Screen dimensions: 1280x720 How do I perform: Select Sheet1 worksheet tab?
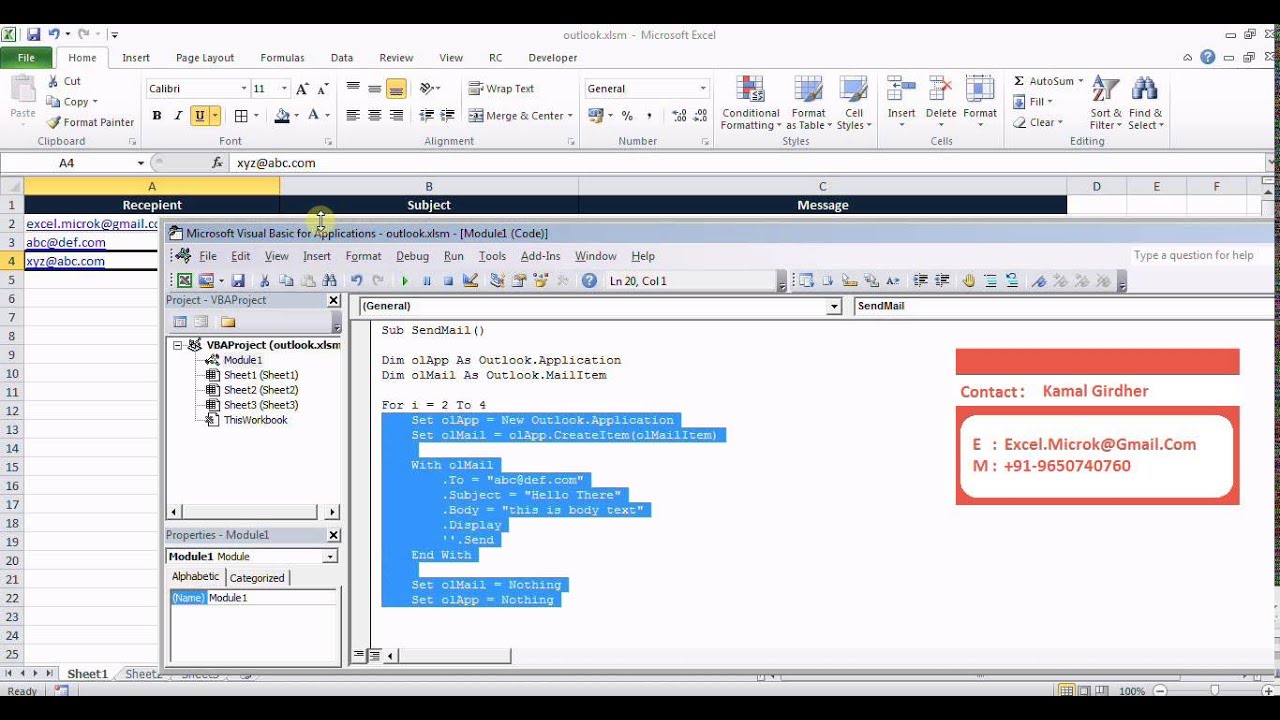point(87,674)
